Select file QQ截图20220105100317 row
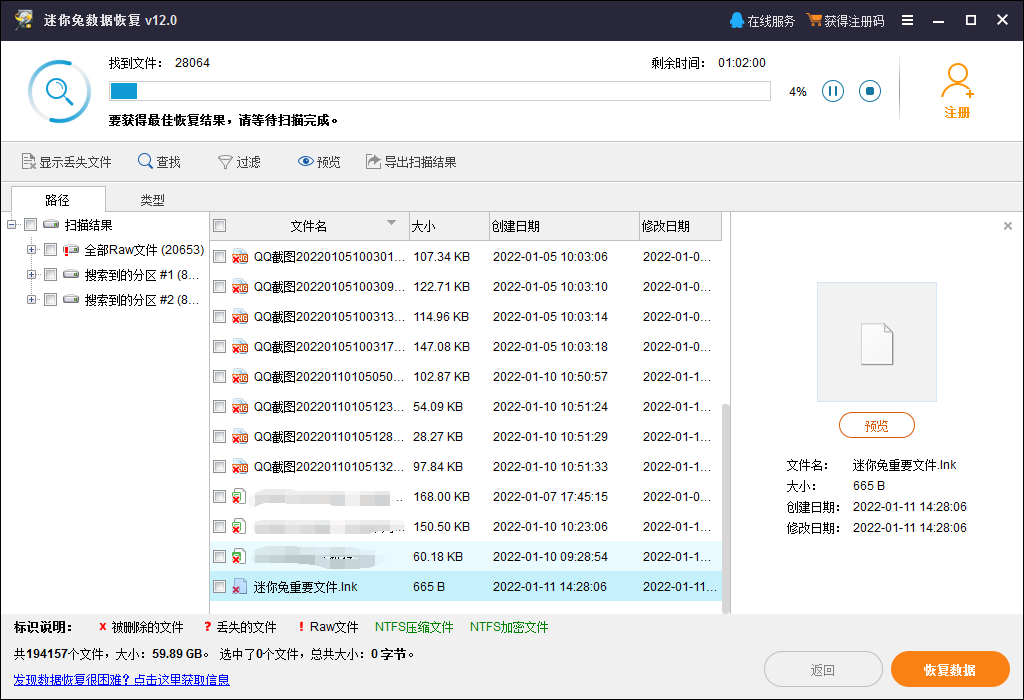1024x700 pixels. pyautogui.click(x=466, y=347)
